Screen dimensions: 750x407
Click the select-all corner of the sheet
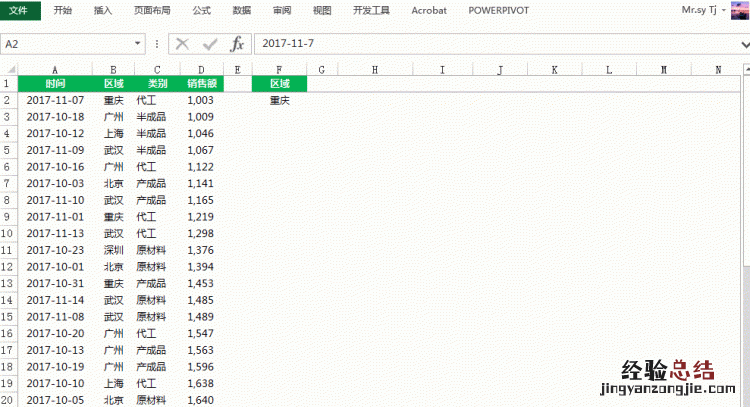point(8,69)
